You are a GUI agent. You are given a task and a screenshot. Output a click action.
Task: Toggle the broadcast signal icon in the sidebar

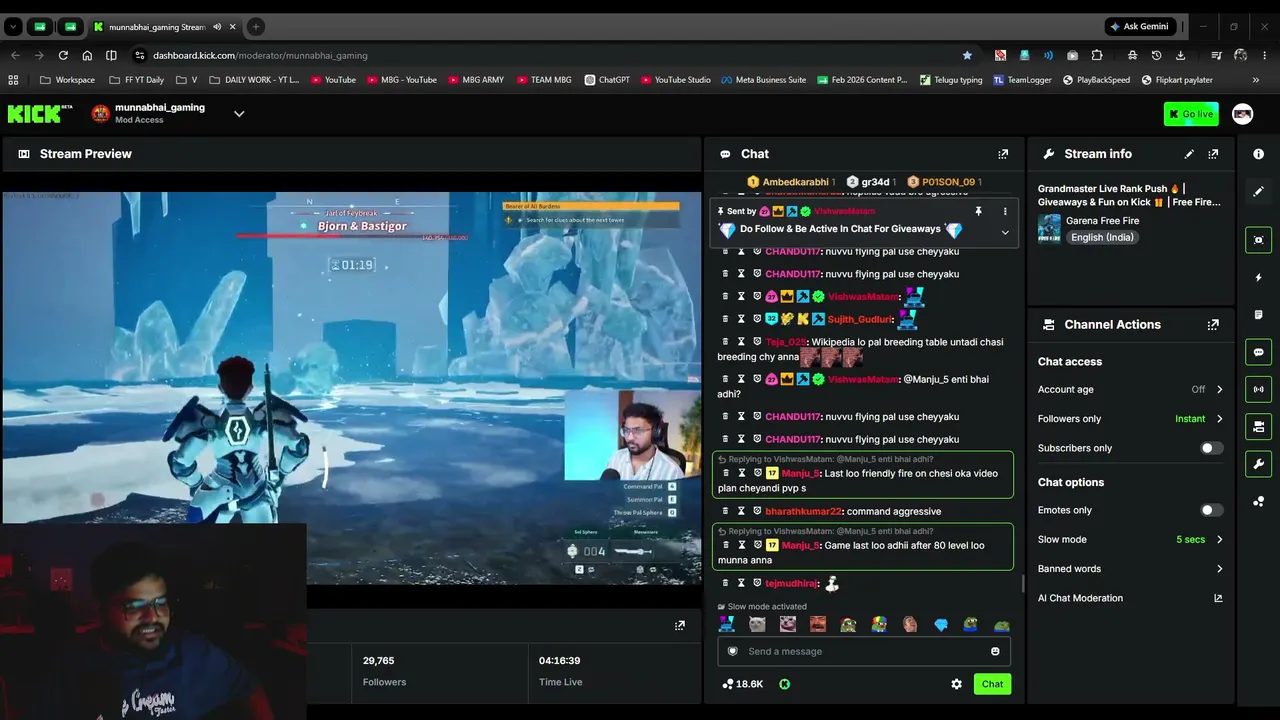(1258, 389)
